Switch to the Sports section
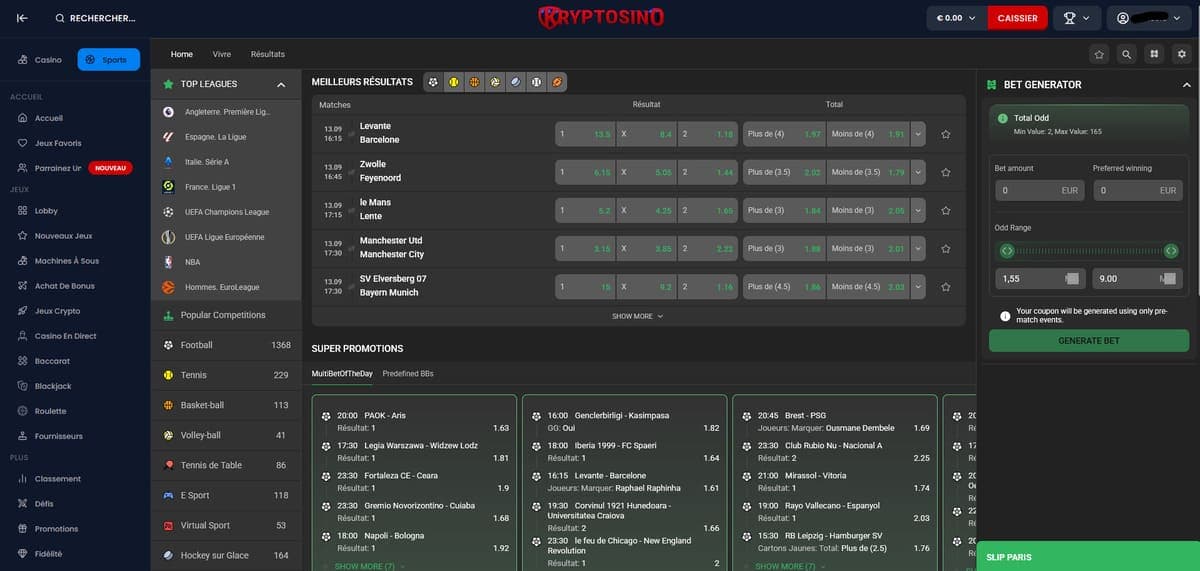1200x571 pixels. [x=109, y=60]
